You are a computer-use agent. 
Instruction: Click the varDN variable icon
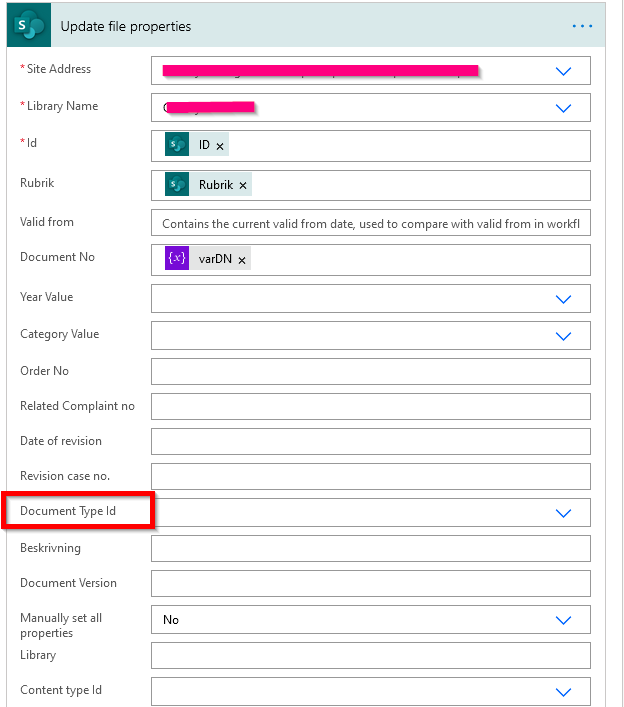pos(177,259)
